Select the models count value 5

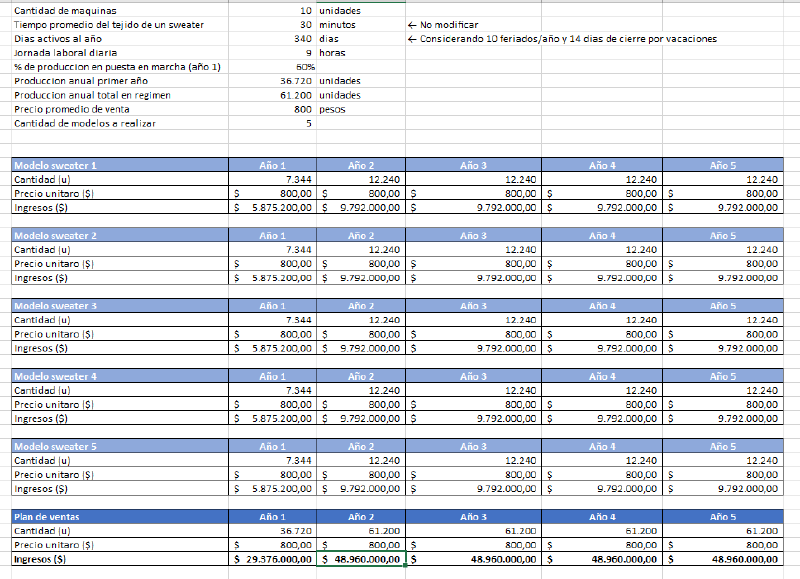pos(272,123)
